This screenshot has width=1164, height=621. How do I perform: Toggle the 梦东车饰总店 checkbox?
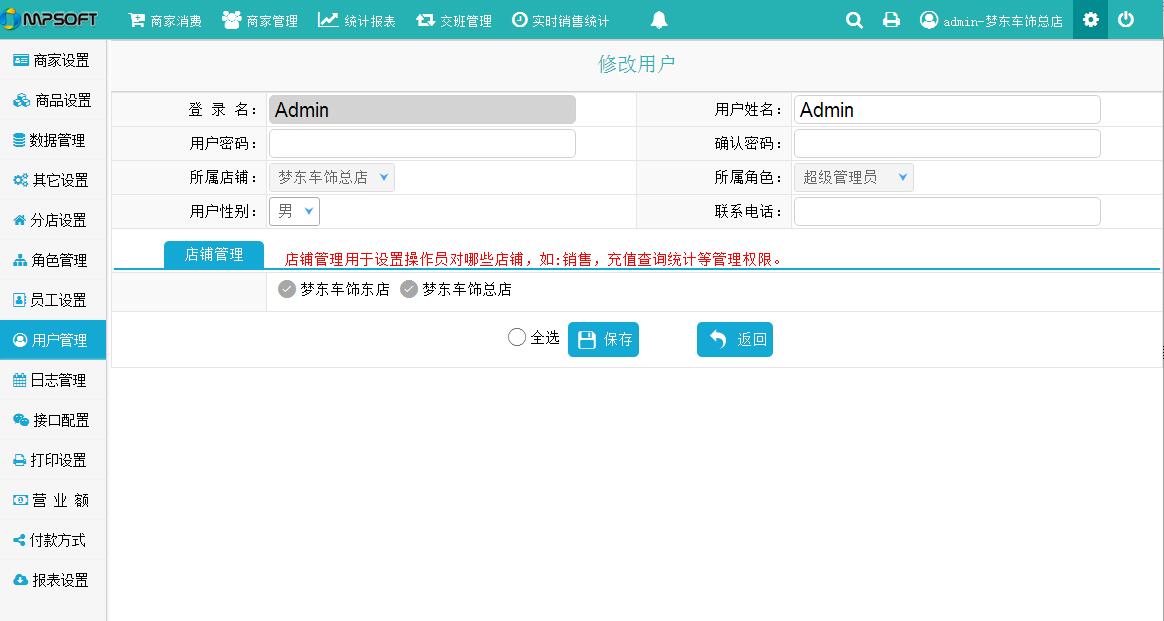click(409, 290)
